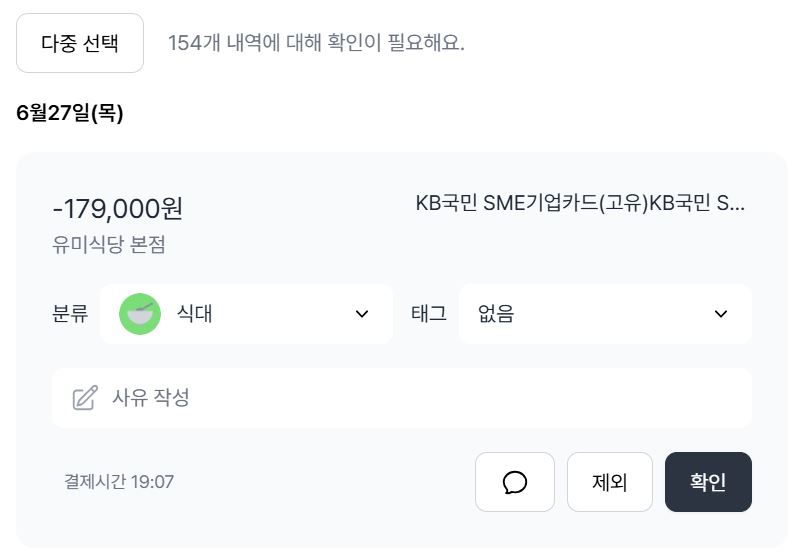Expand the 없음 tag chevron arrow

point(721,314)
